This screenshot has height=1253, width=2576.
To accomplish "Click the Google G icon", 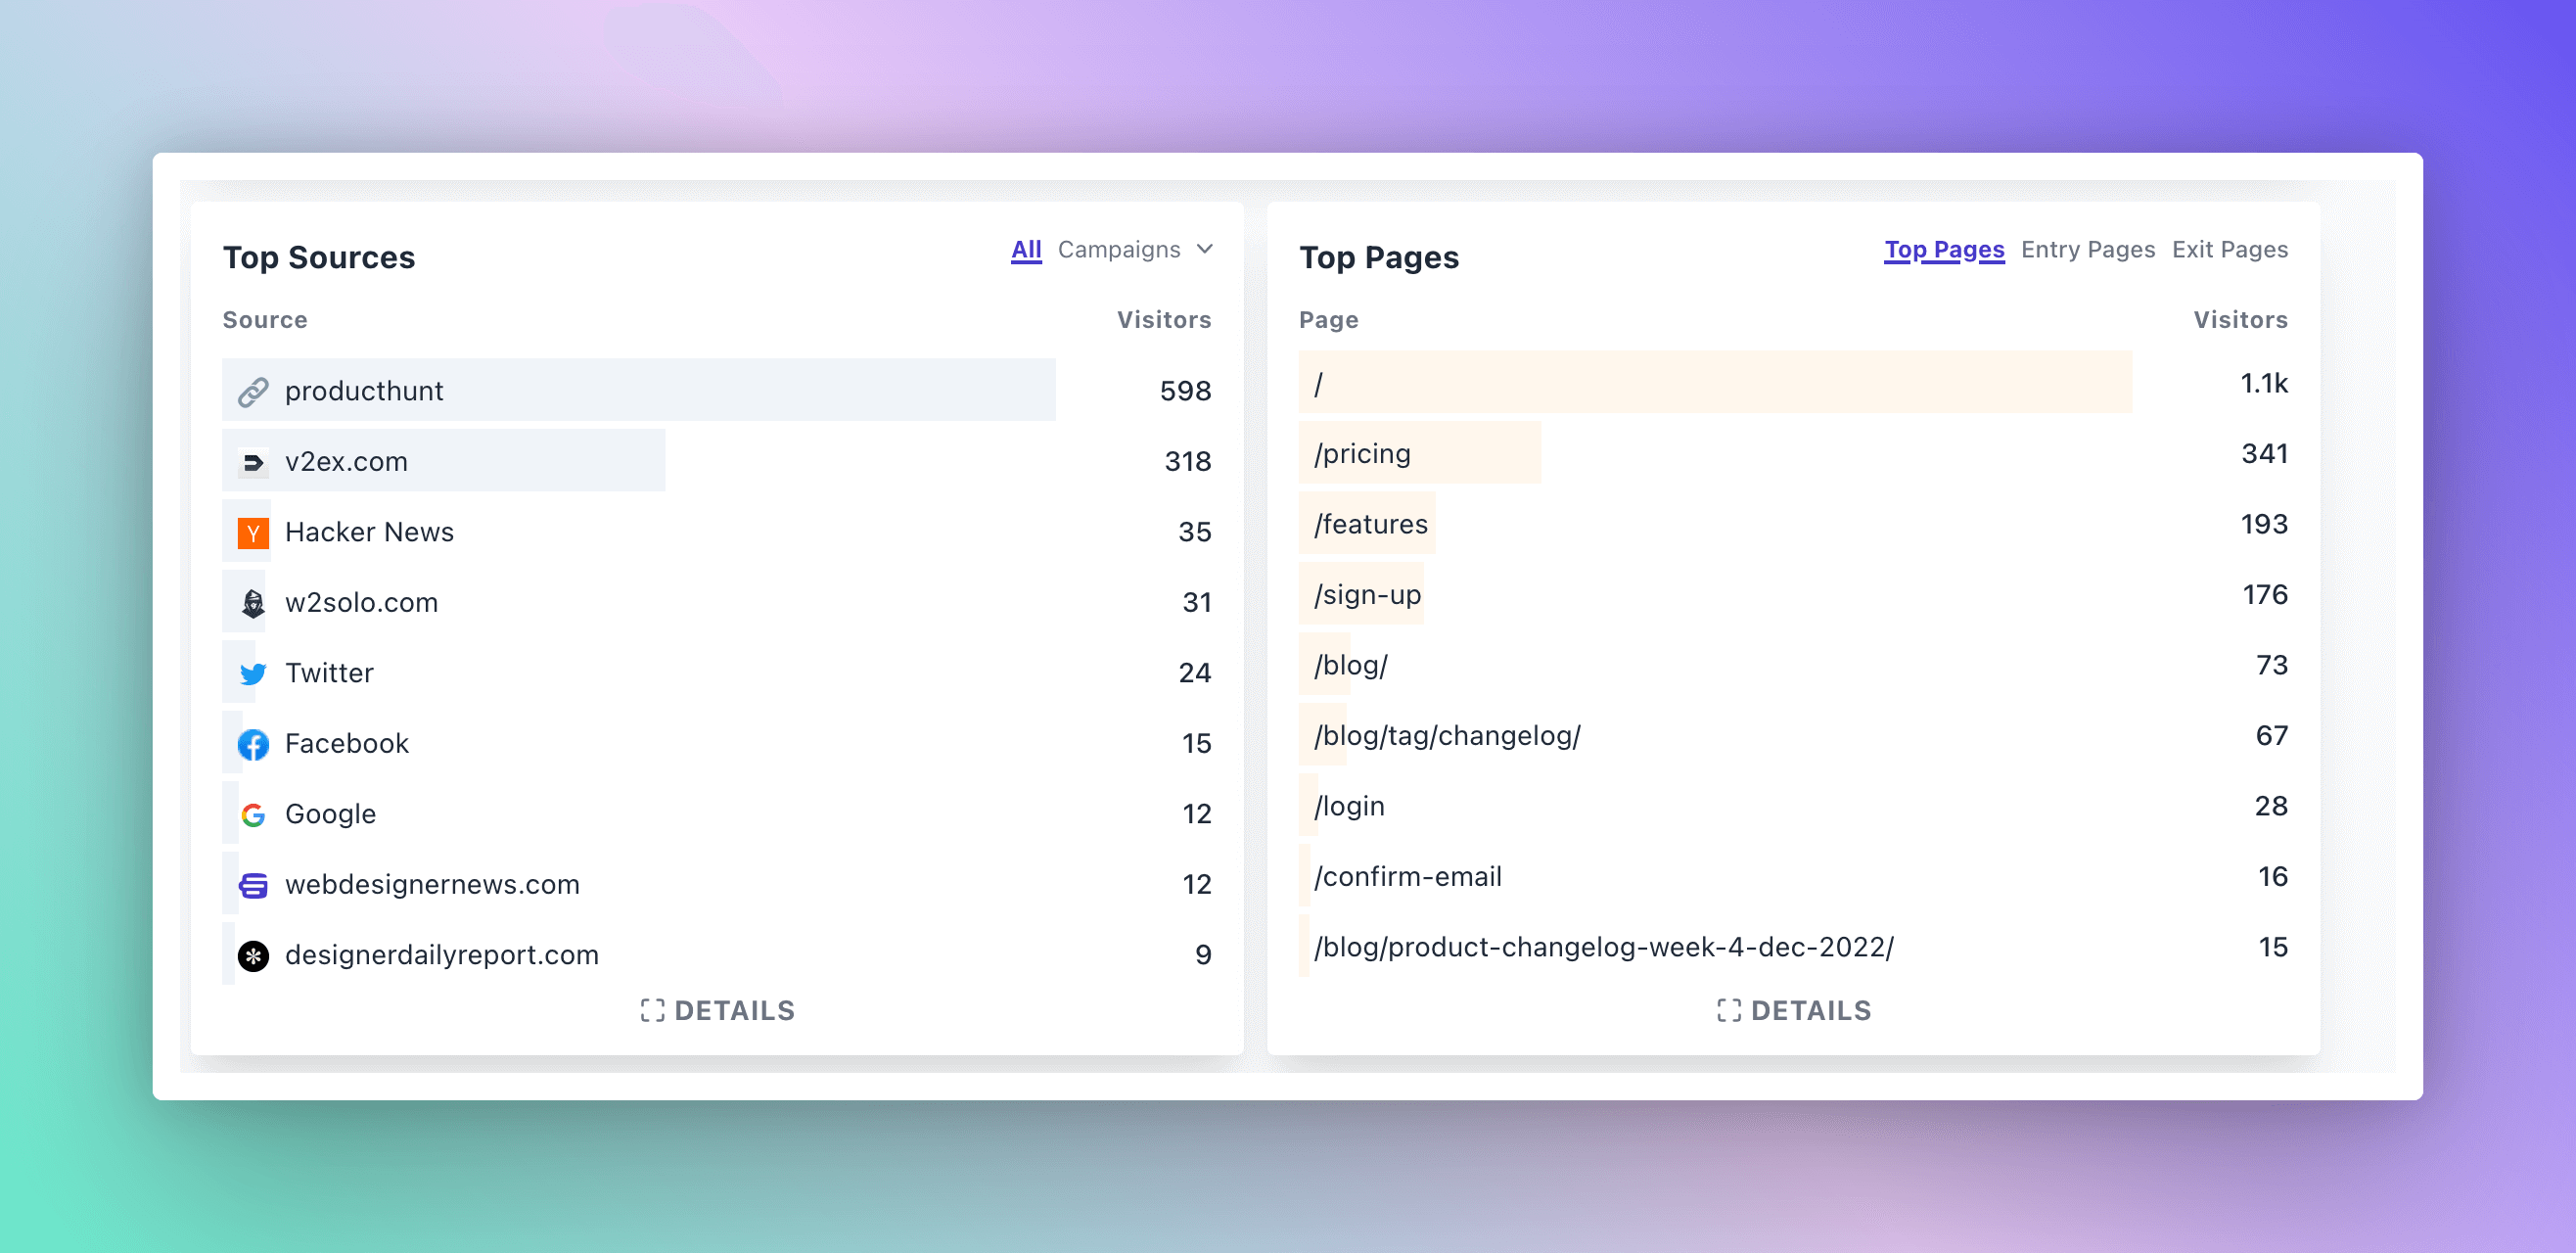I will point(253,815).
